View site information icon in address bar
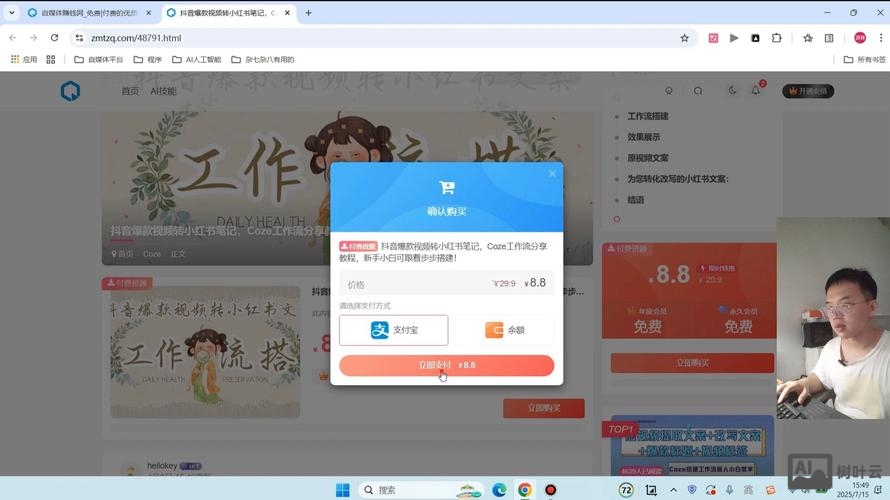 point(79,37)
